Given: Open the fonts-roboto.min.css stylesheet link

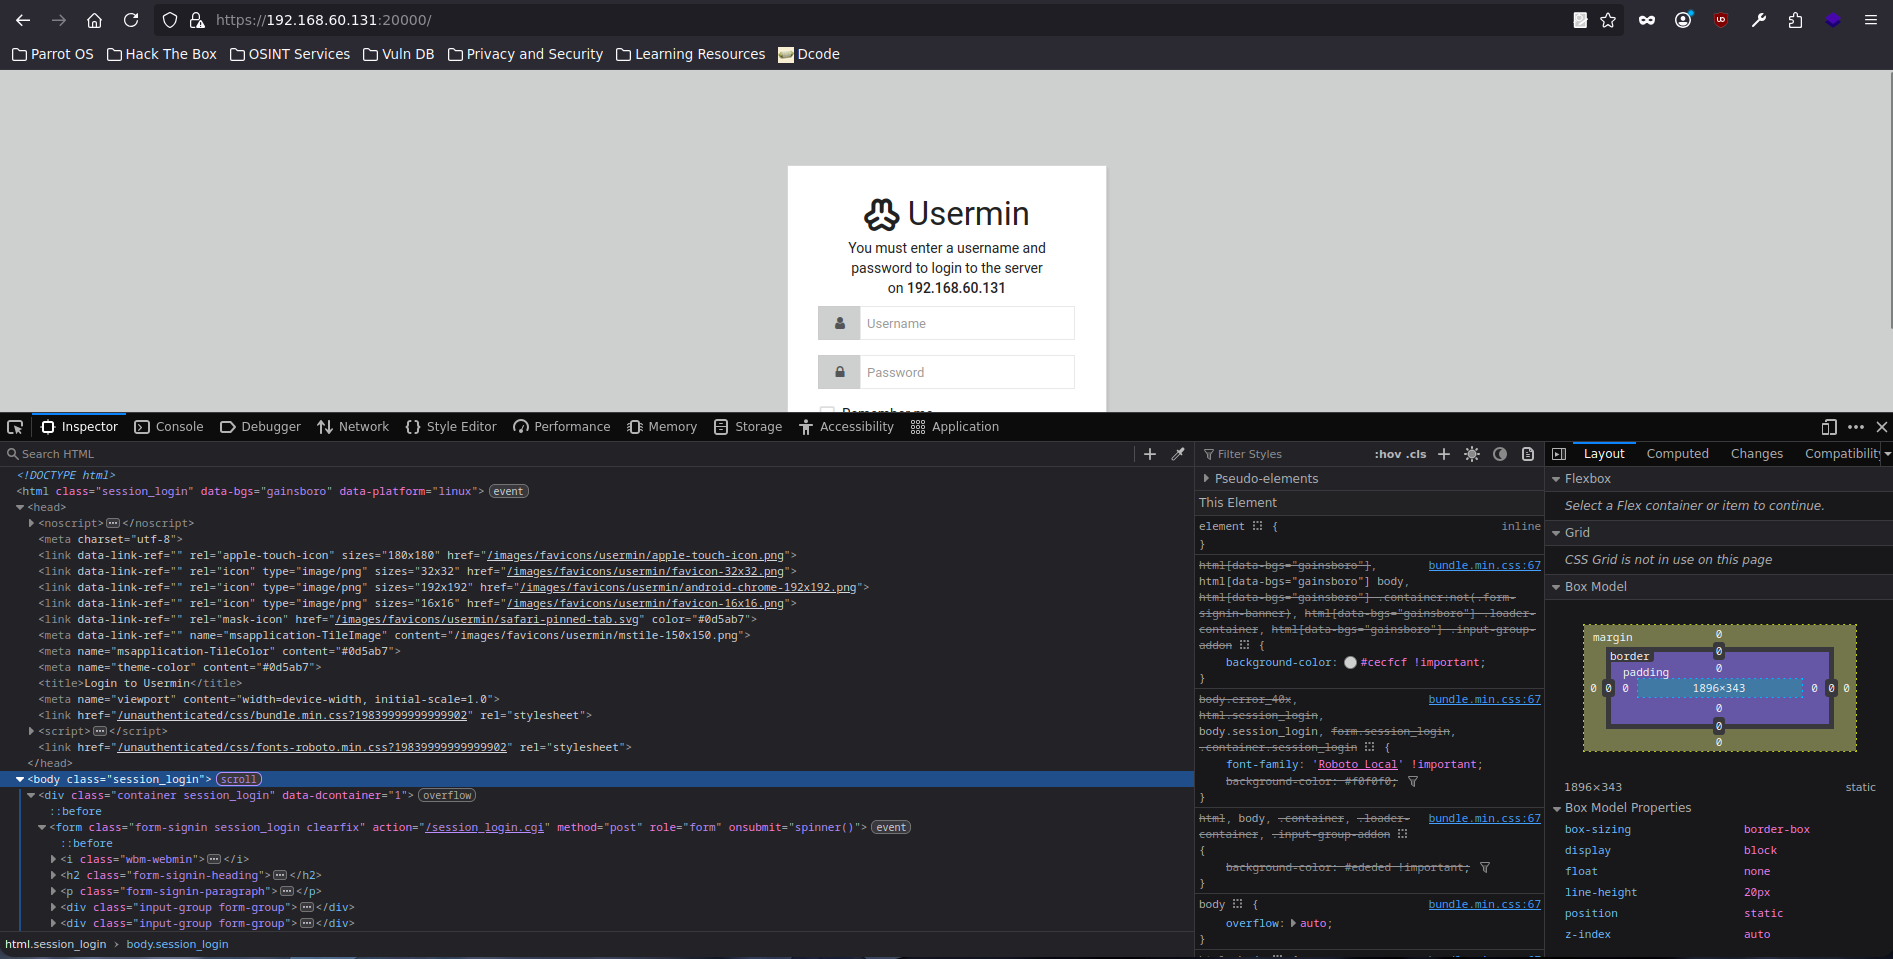Looking at the screenshot, I should tap(312, 748).
